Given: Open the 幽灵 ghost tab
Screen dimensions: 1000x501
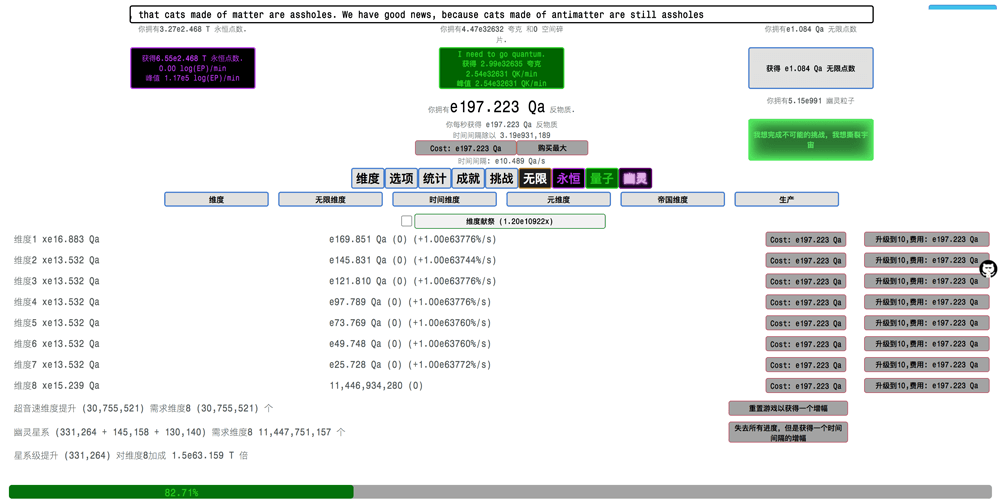Looking at the screenshot, I should pos(635,179).
